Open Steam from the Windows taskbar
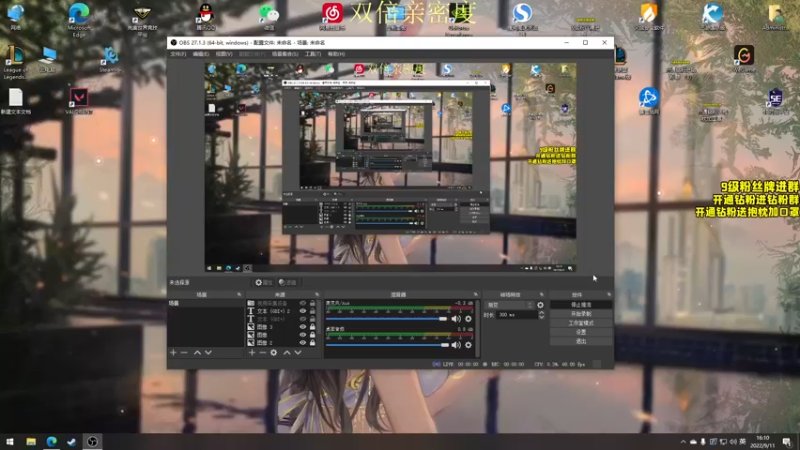800x450 pixels. click(x=71, y=441)
